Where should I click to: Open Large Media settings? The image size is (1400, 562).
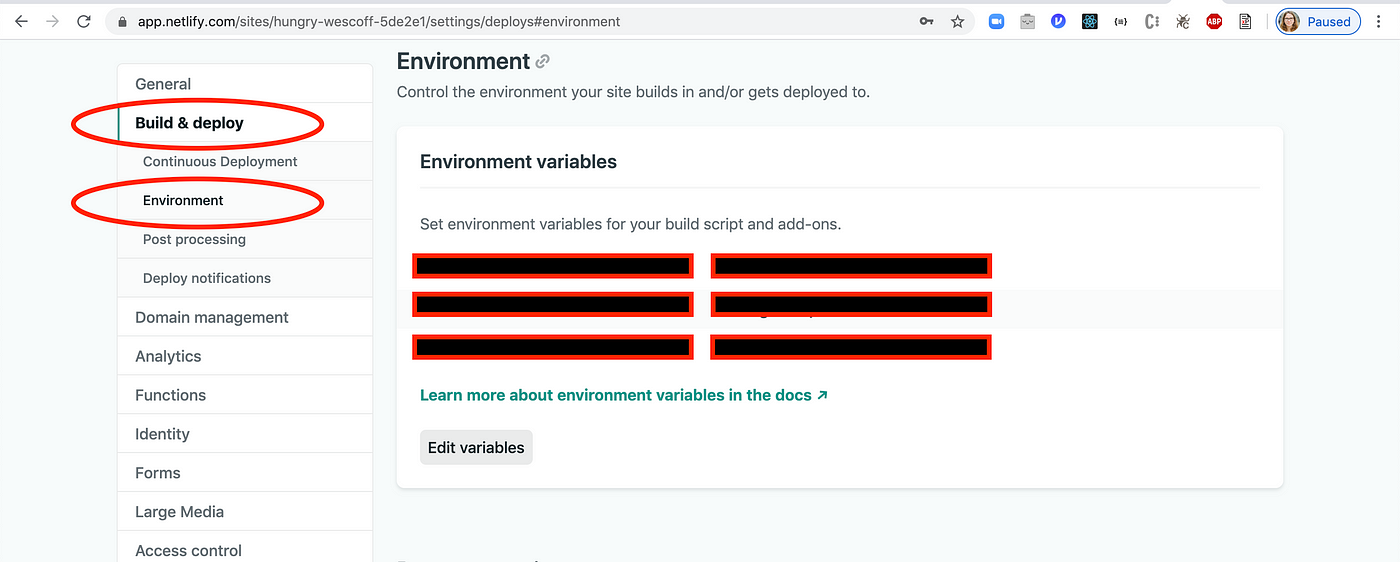pos(245,513)
